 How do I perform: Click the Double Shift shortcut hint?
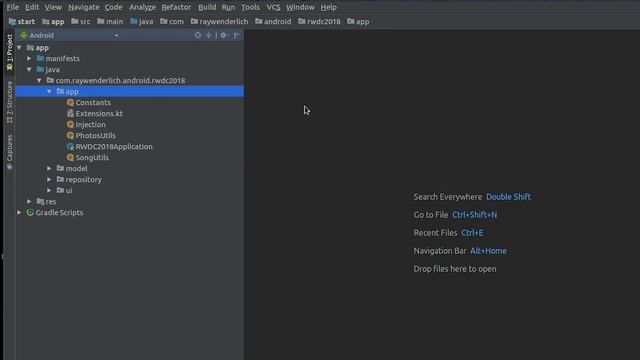pyautogui.click(x=509, y=197)
